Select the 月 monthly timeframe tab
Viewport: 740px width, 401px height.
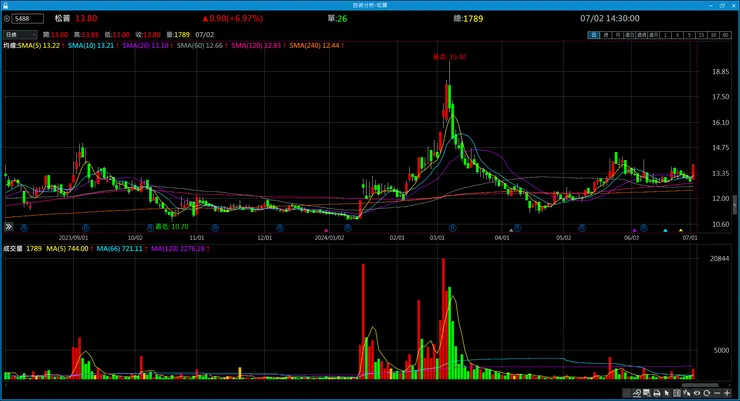(x=618, y=35)
